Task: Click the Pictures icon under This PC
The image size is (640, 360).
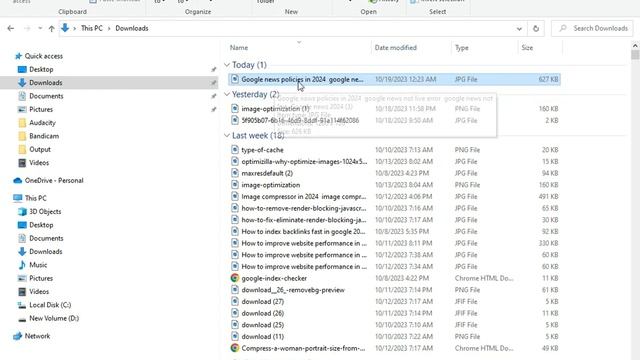Action: (x=22, y=278)
